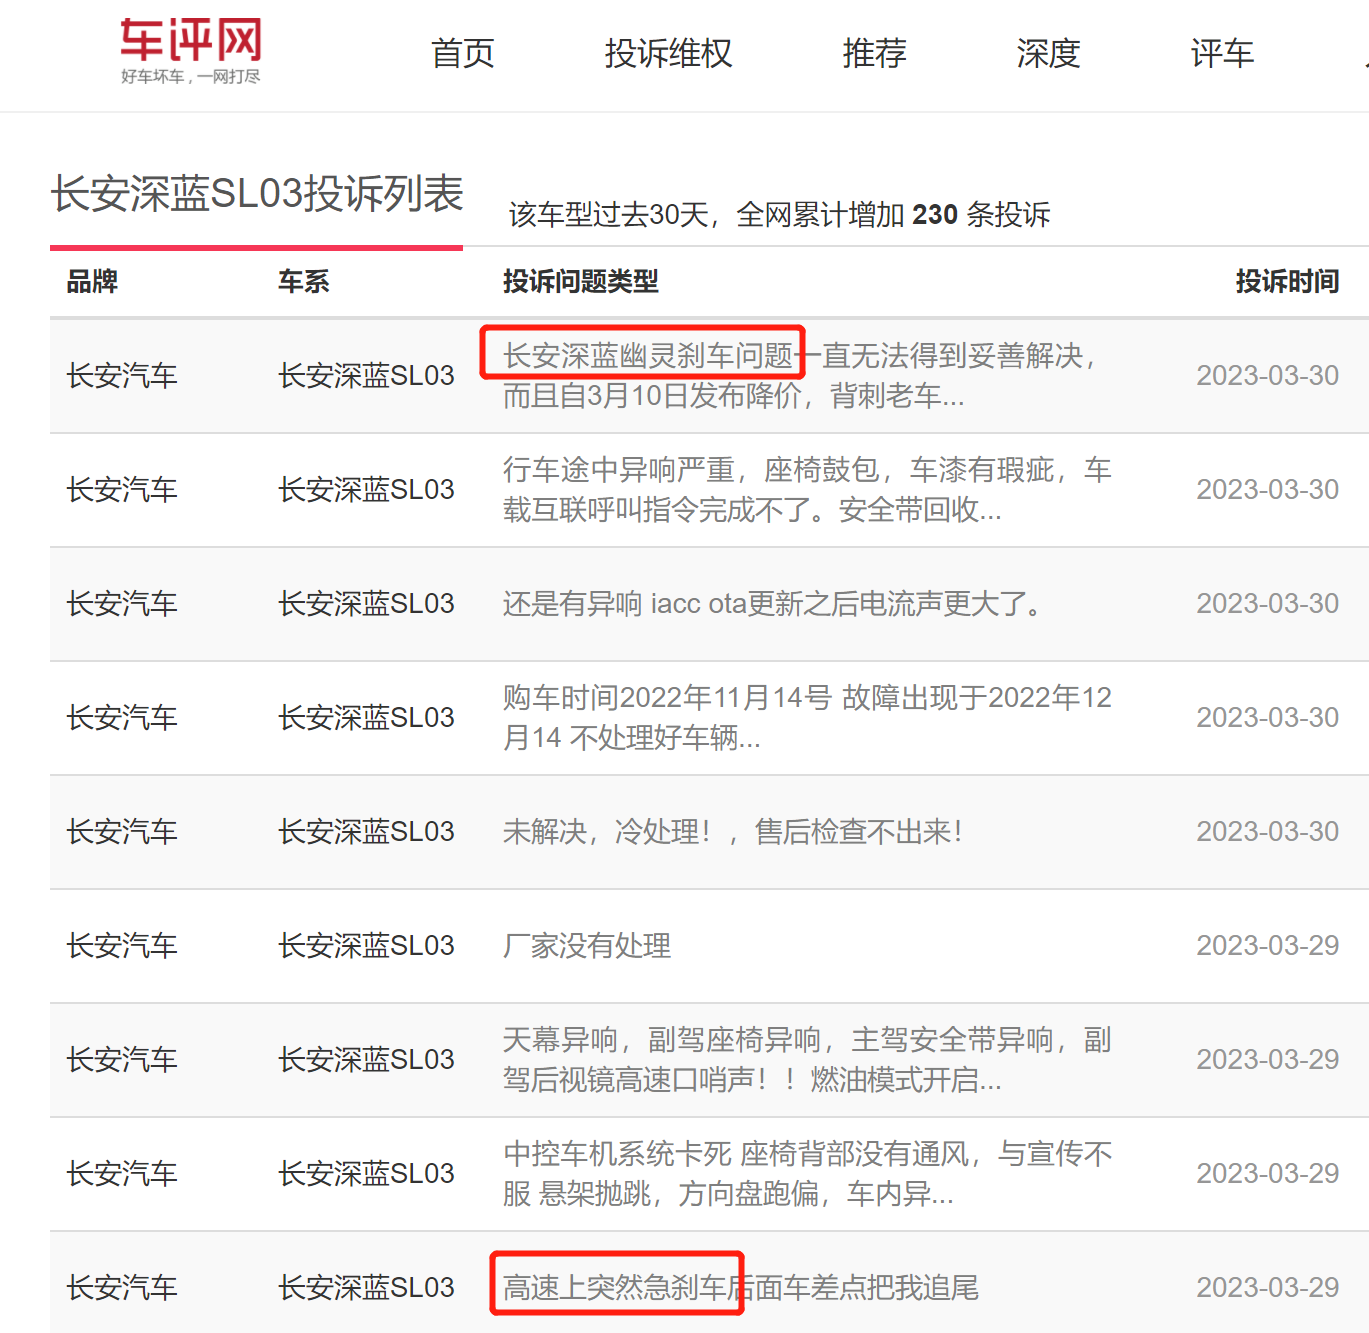Screen dimensions: 1369x1333
Task: Click date 2023-03-29 in 中控车机系统卡死 row
Action: click(1268, 1174)
